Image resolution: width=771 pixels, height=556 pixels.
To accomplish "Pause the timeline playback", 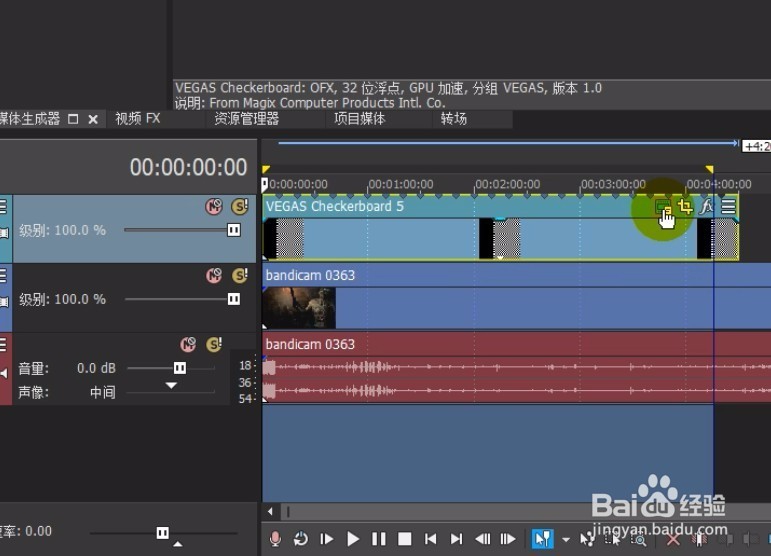I will pyautogui.click(x=379, y=539).
